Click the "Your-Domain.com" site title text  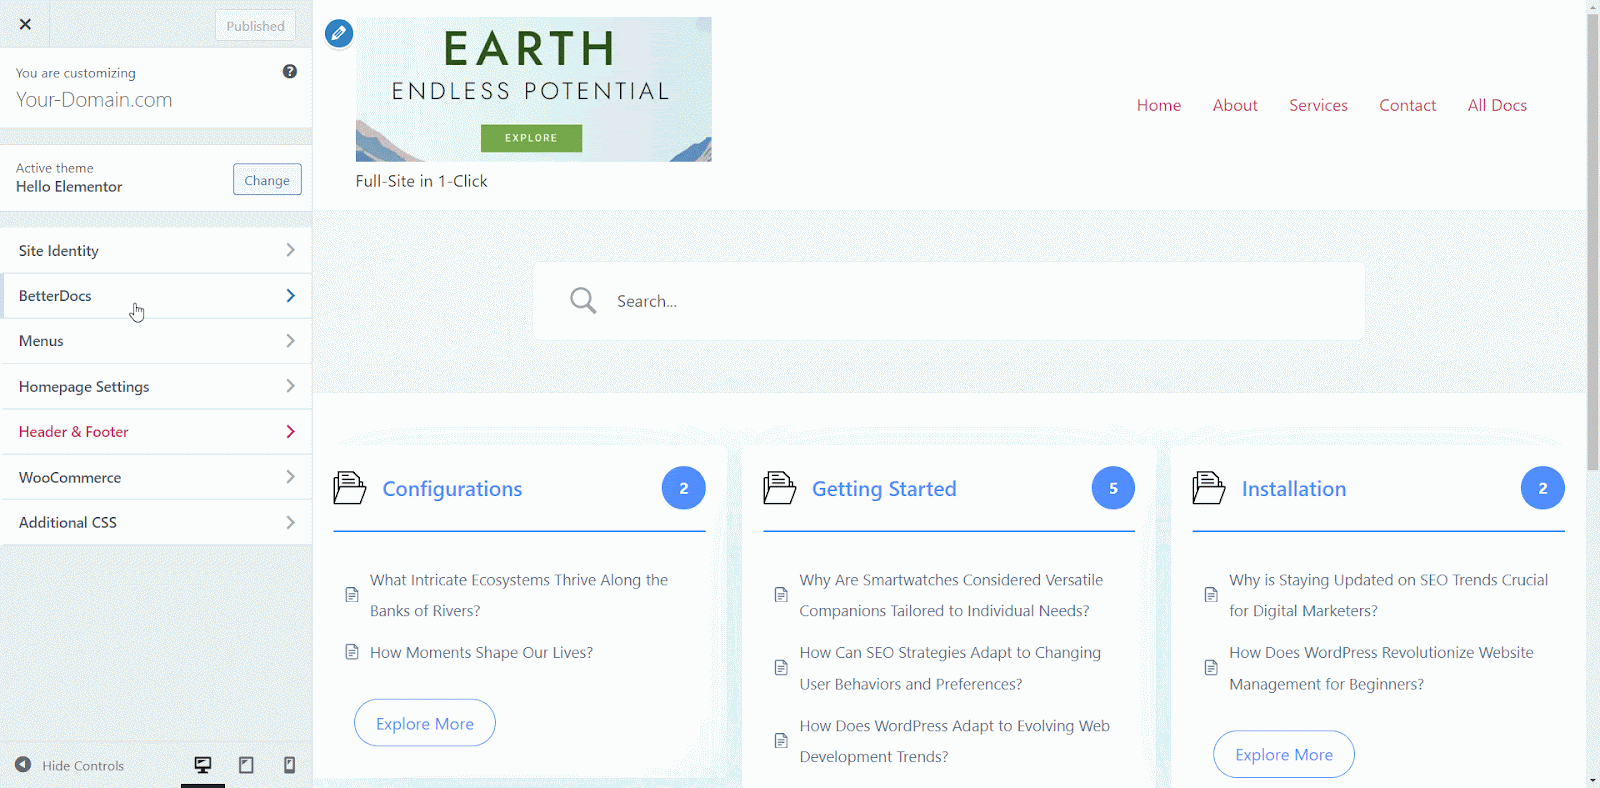(94, 100)
